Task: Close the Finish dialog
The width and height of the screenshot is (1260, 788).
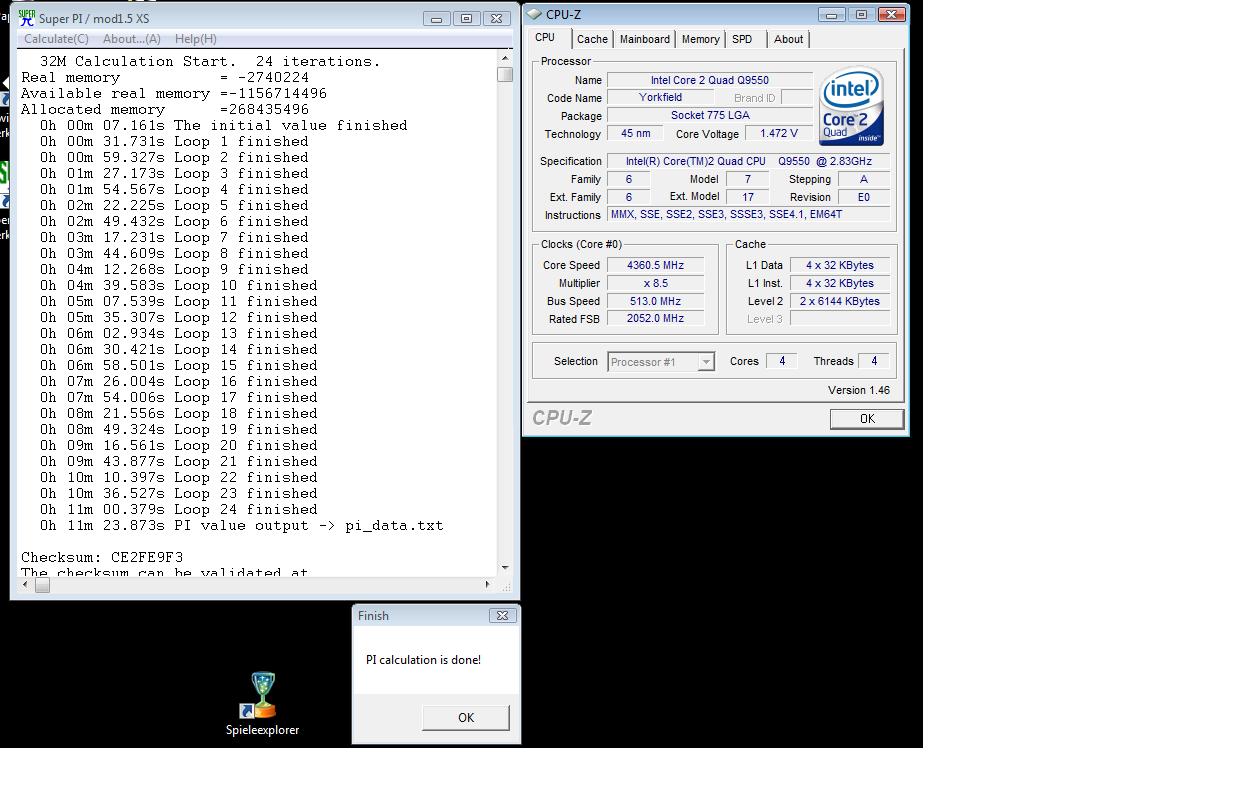Action: 503,615
